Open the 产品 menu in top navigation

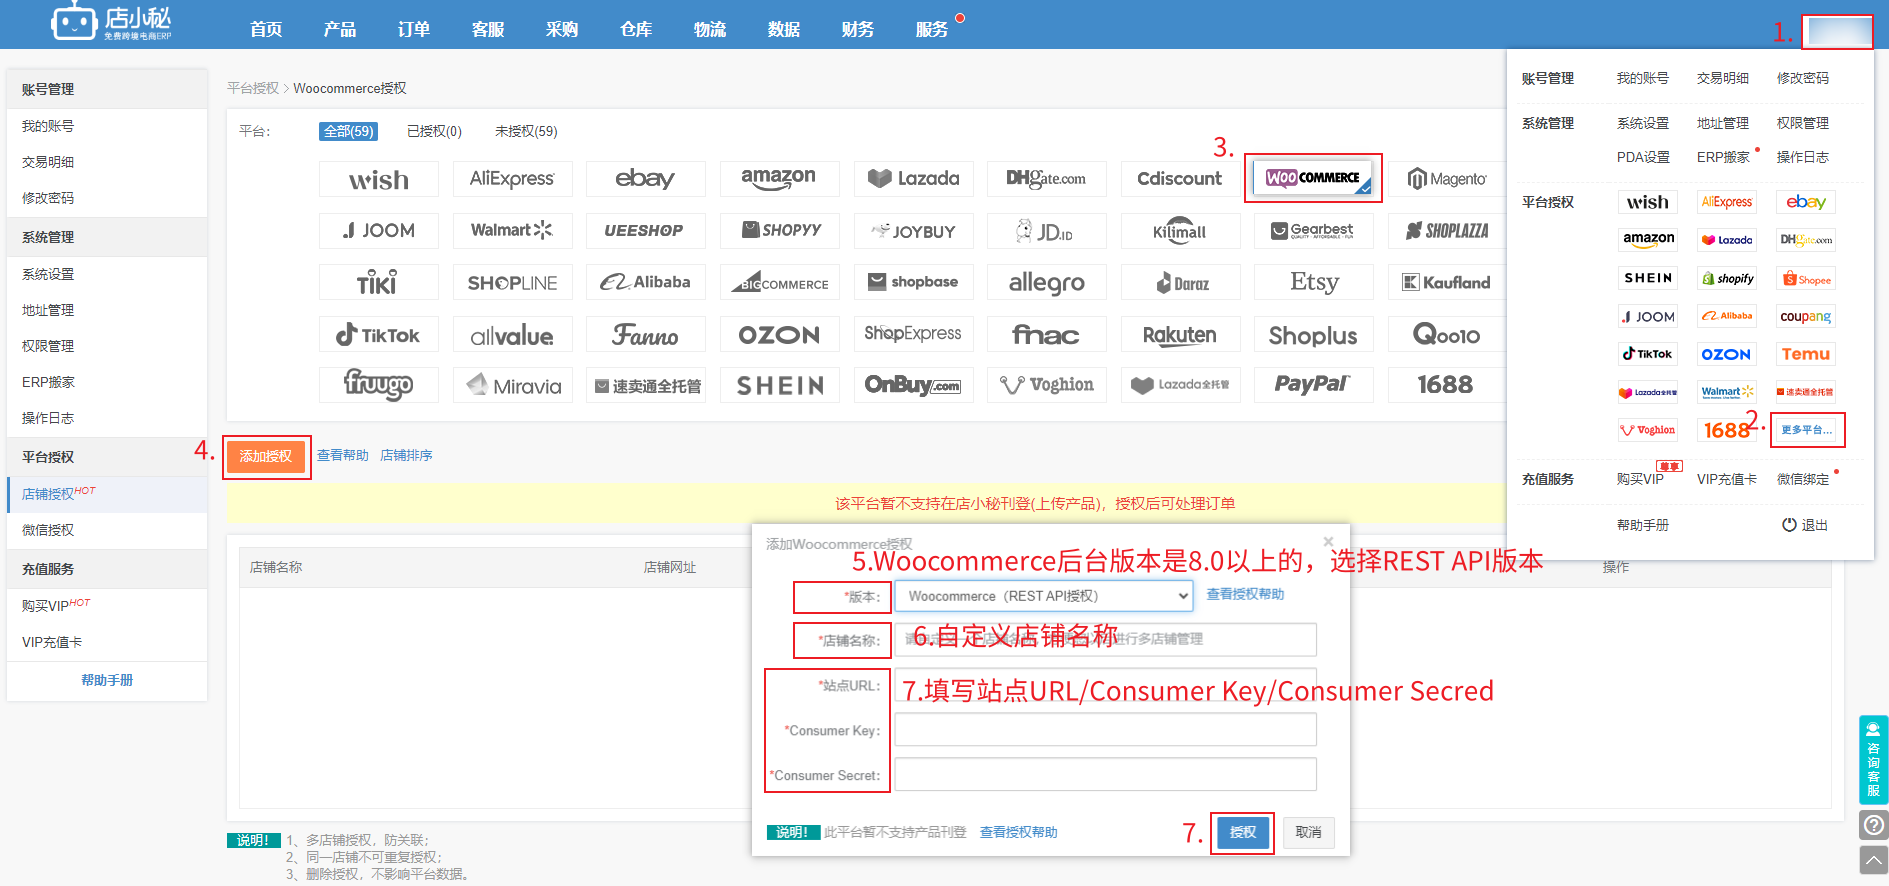click(x=340, y=29)
